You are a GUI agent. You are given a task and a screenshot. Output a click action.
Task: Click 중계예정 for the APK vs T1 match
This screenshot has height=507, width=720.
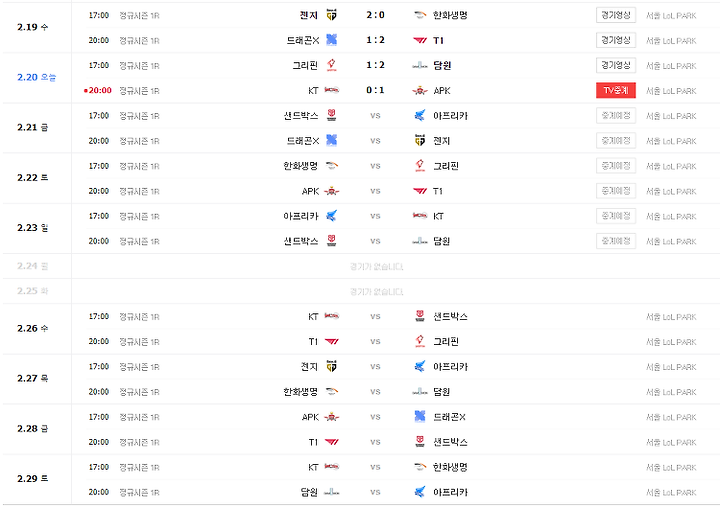tap(616, 191)
